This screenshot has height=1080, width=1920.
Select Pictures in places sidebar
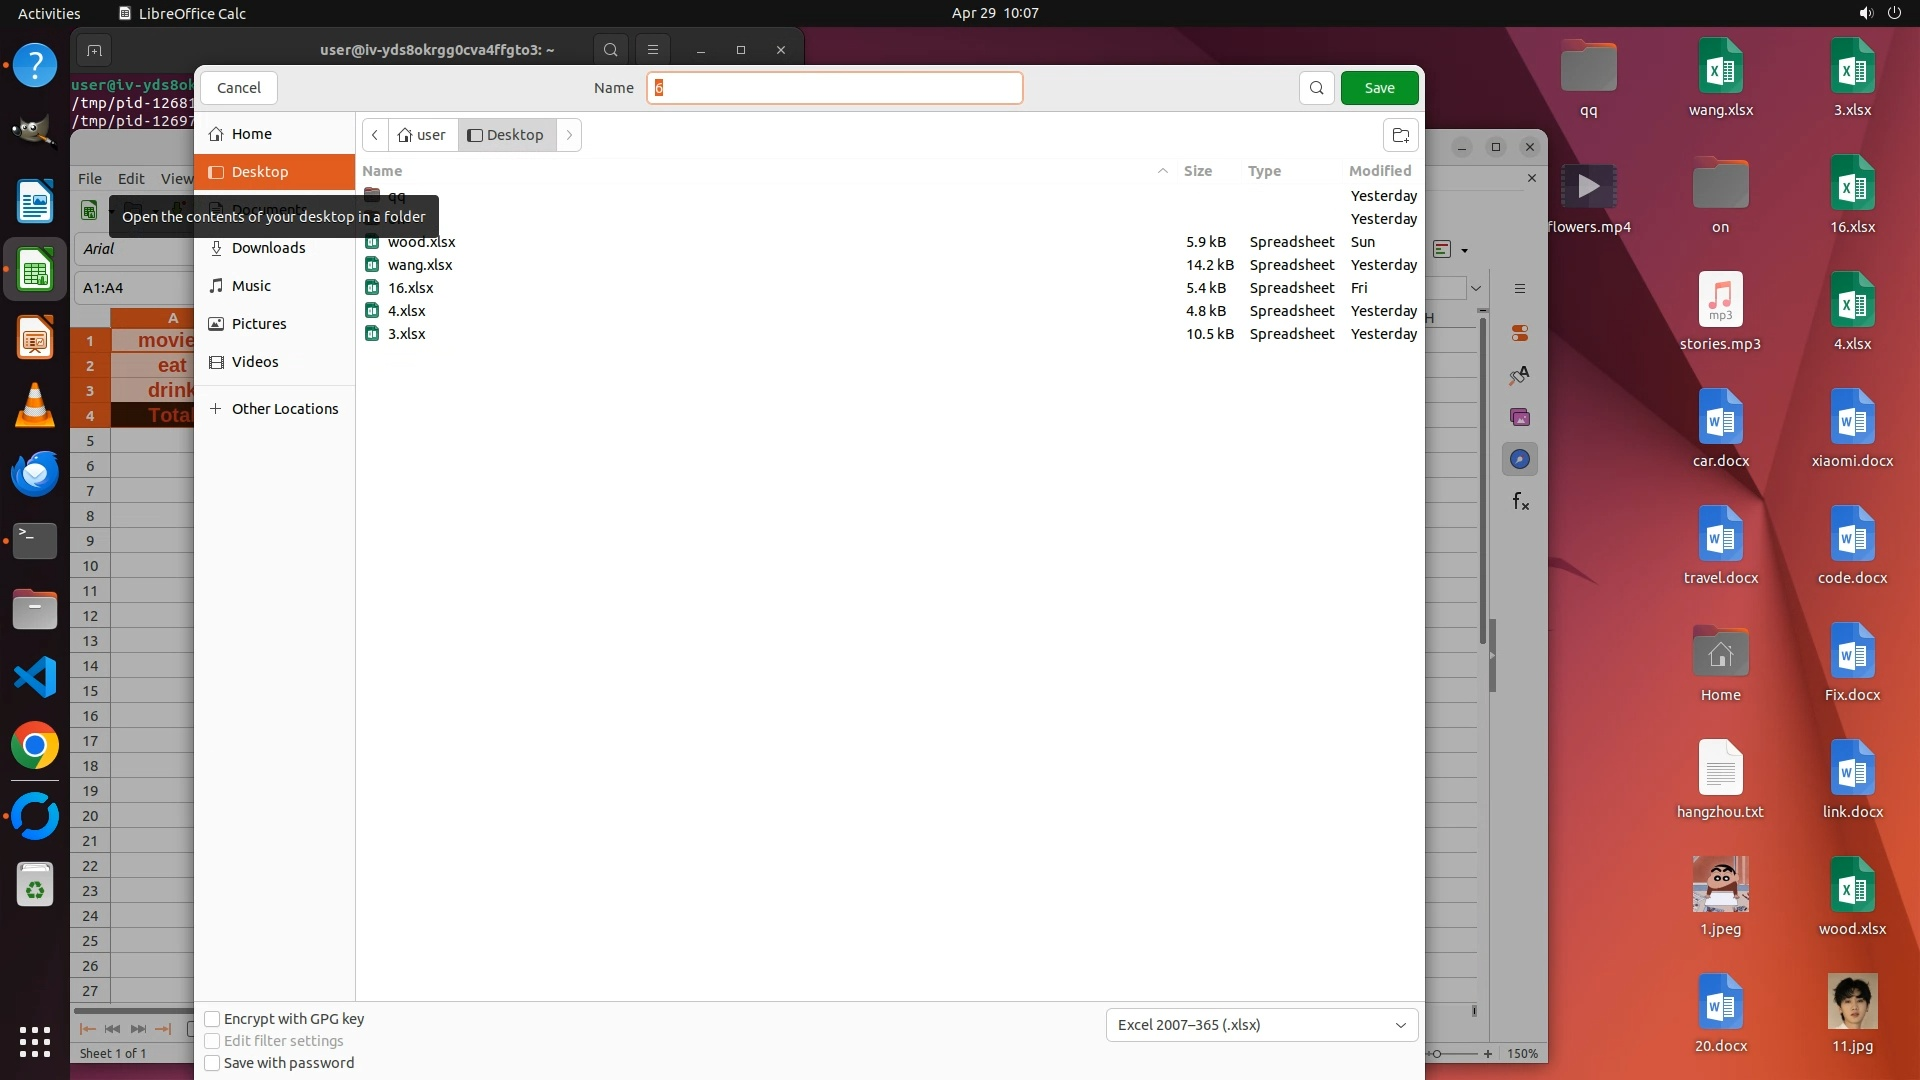tap(259, 324)
